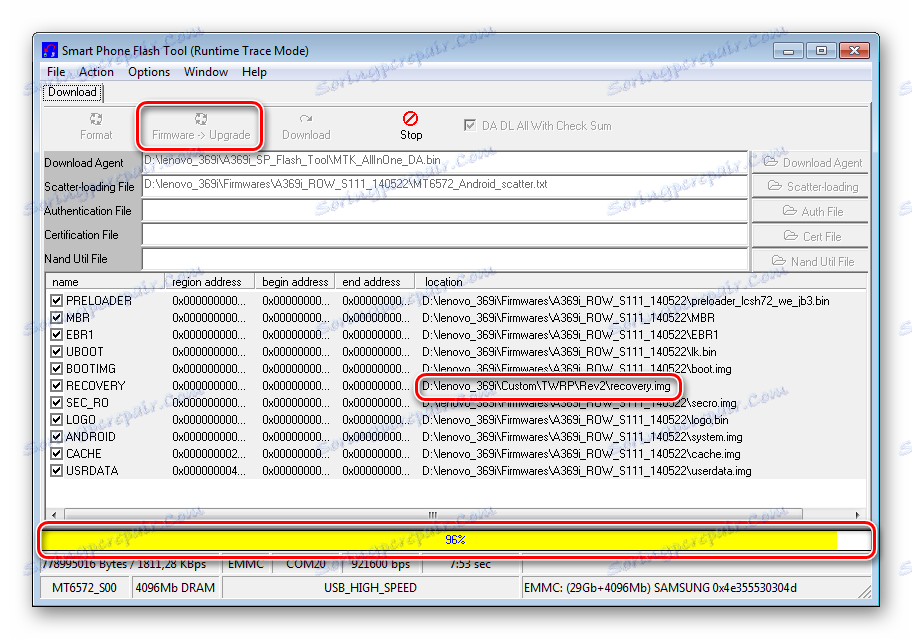
Task: Open the File menu
Action: click(x=56, y=72)
